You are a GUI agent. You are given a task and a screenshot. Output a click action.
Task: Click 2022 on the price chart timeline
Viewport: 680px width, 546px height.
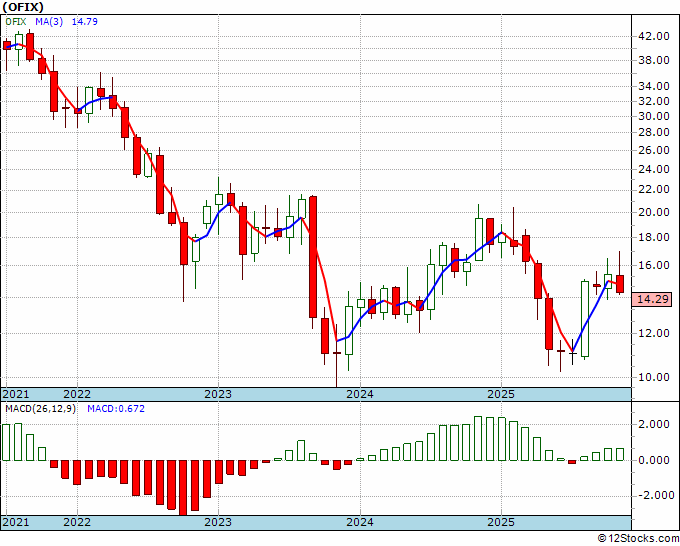point(77,394)
